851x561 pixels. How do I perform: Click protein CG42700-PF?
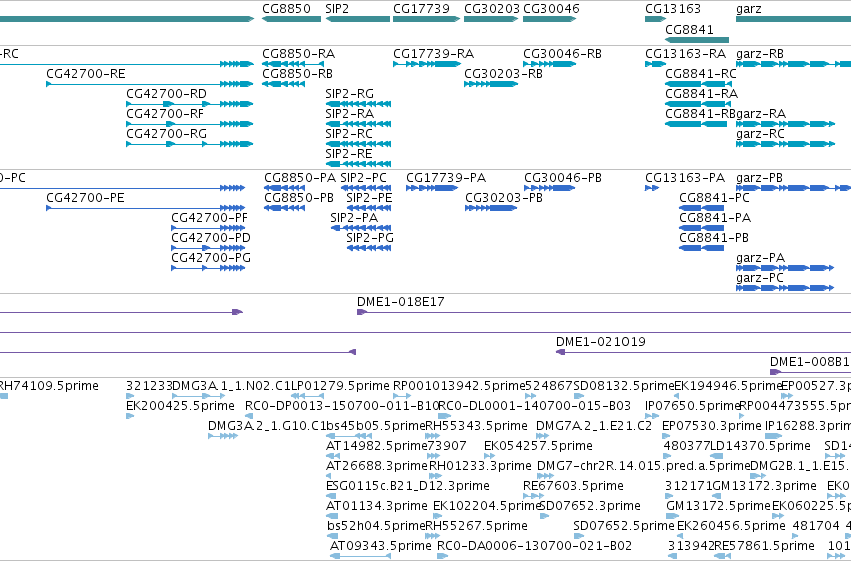pyautogui.click(x=208, y=228)
